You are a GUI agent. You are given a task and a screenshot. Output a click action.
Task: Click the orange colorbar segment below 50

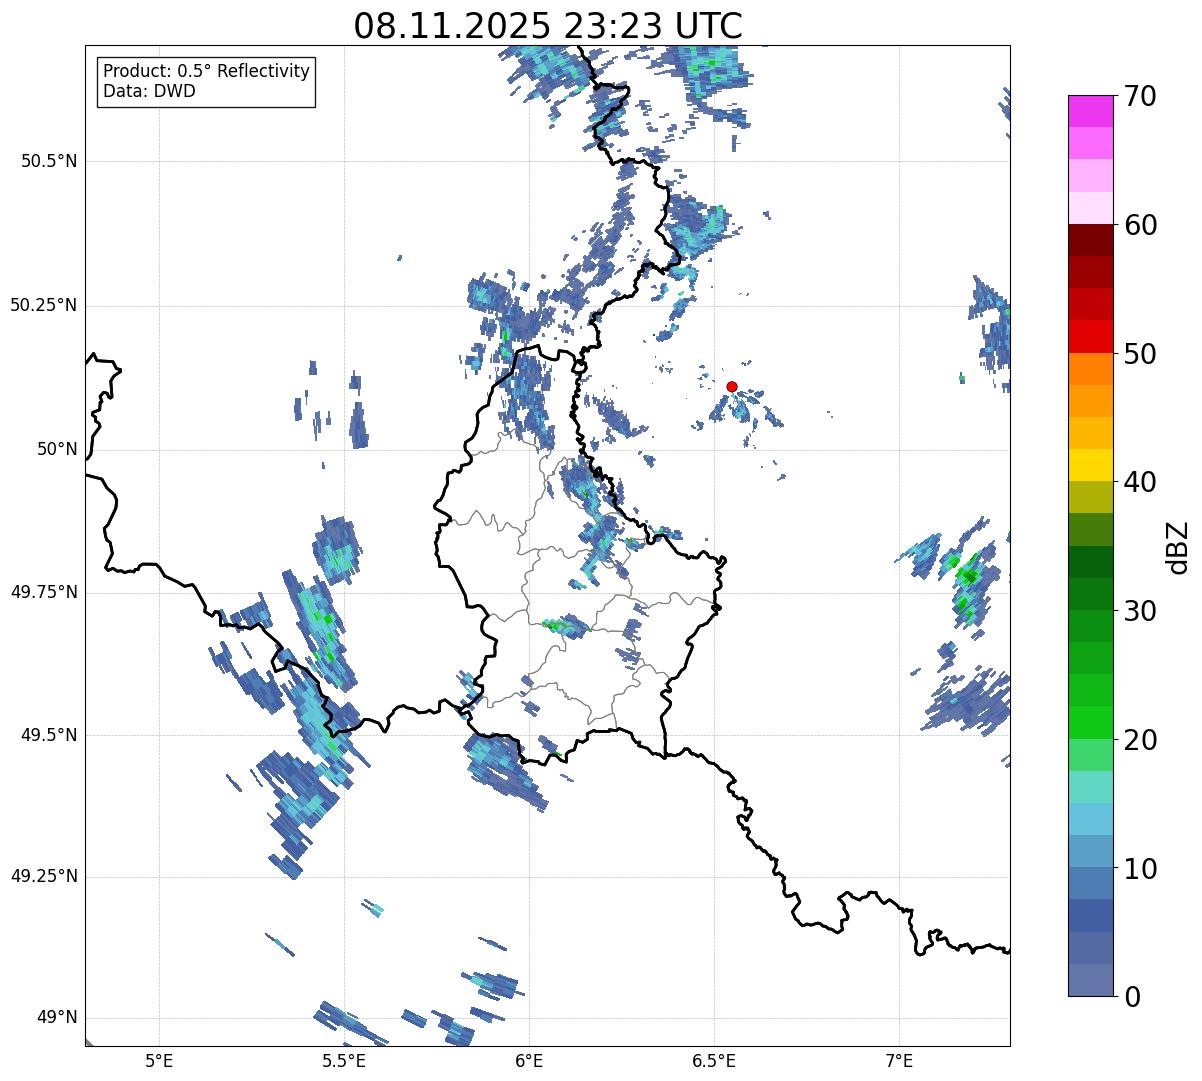pos(1091,369)
